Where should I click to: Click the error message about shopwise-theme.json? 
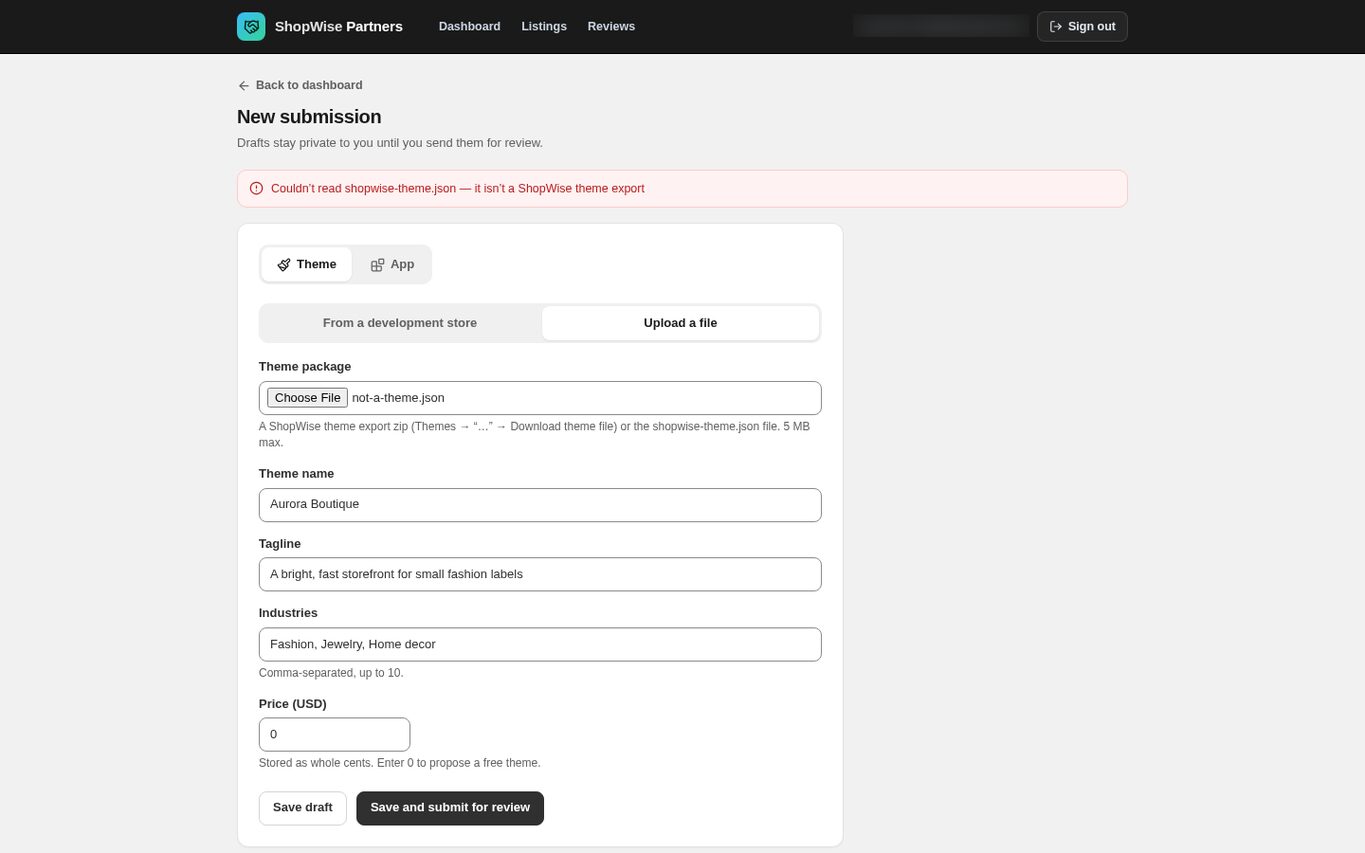pos(458,189)
